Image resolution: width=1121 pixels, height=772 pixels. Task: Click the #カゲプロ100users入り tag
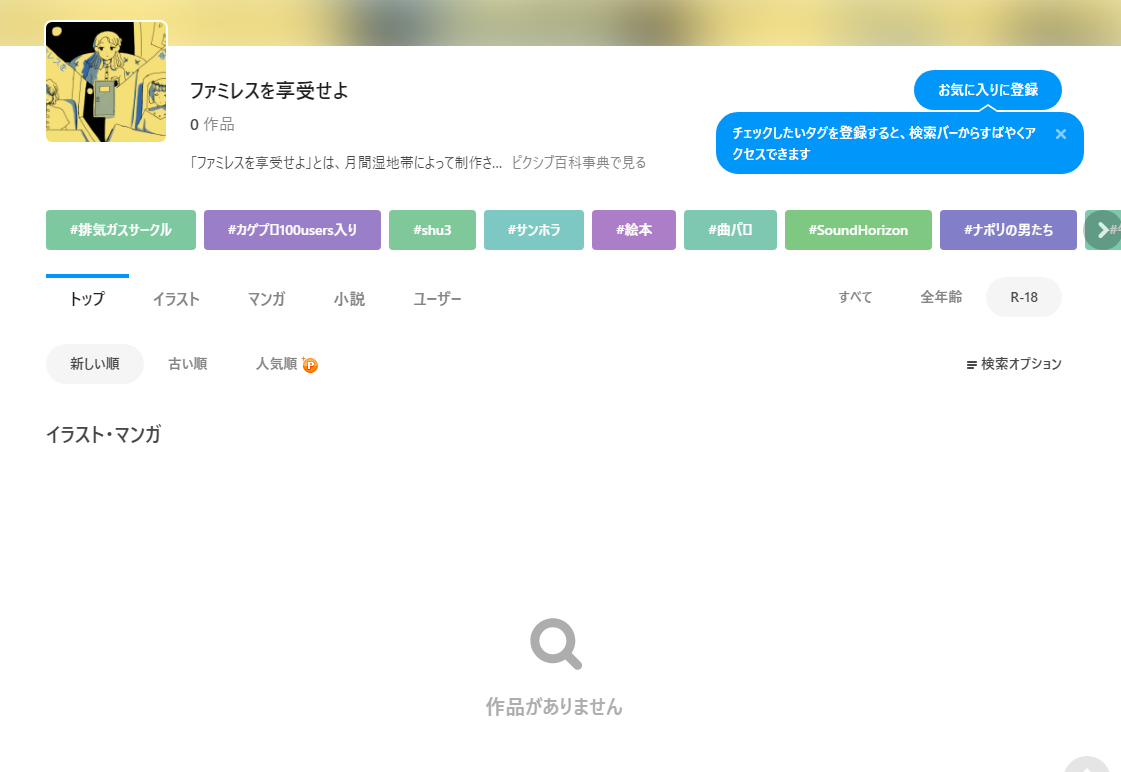292,230
